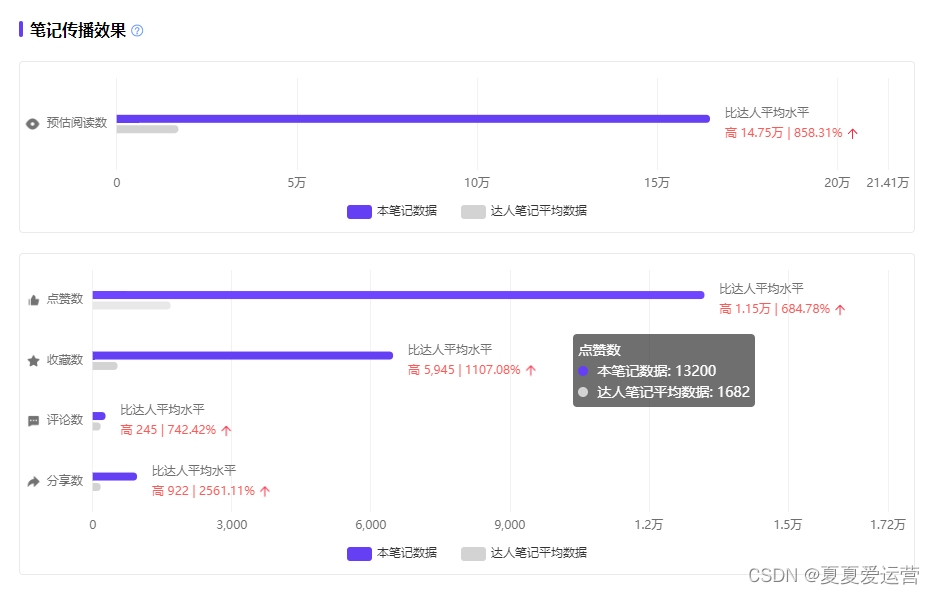Click the 点赞数 tooltip heading
935x594 pixels.
[599, 350]
